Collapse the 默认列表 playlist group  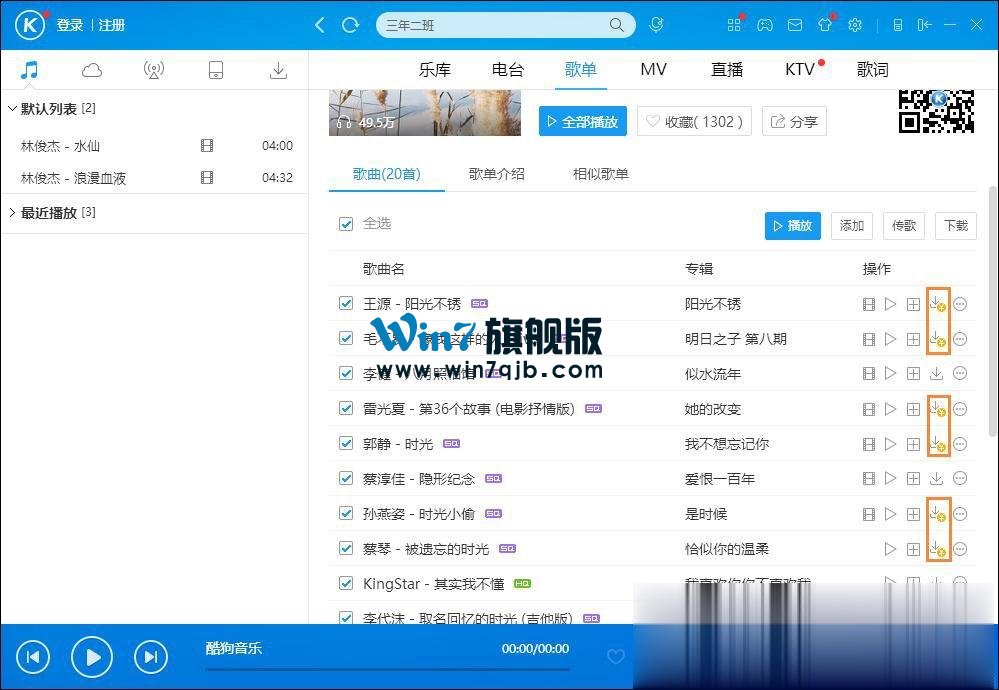pos(12,108)
